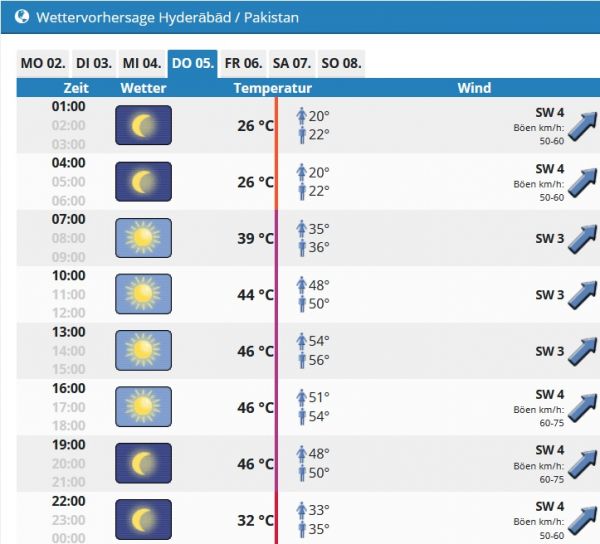Click the moon weather icon at 01:00
Screen dimensions: 600x544
click(x=143, y=125)
